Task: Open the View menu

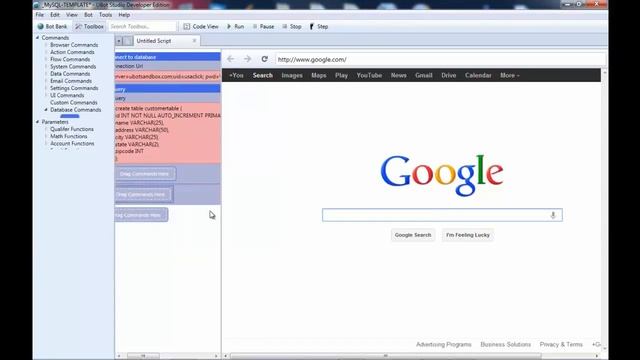Action: point(72,15)
